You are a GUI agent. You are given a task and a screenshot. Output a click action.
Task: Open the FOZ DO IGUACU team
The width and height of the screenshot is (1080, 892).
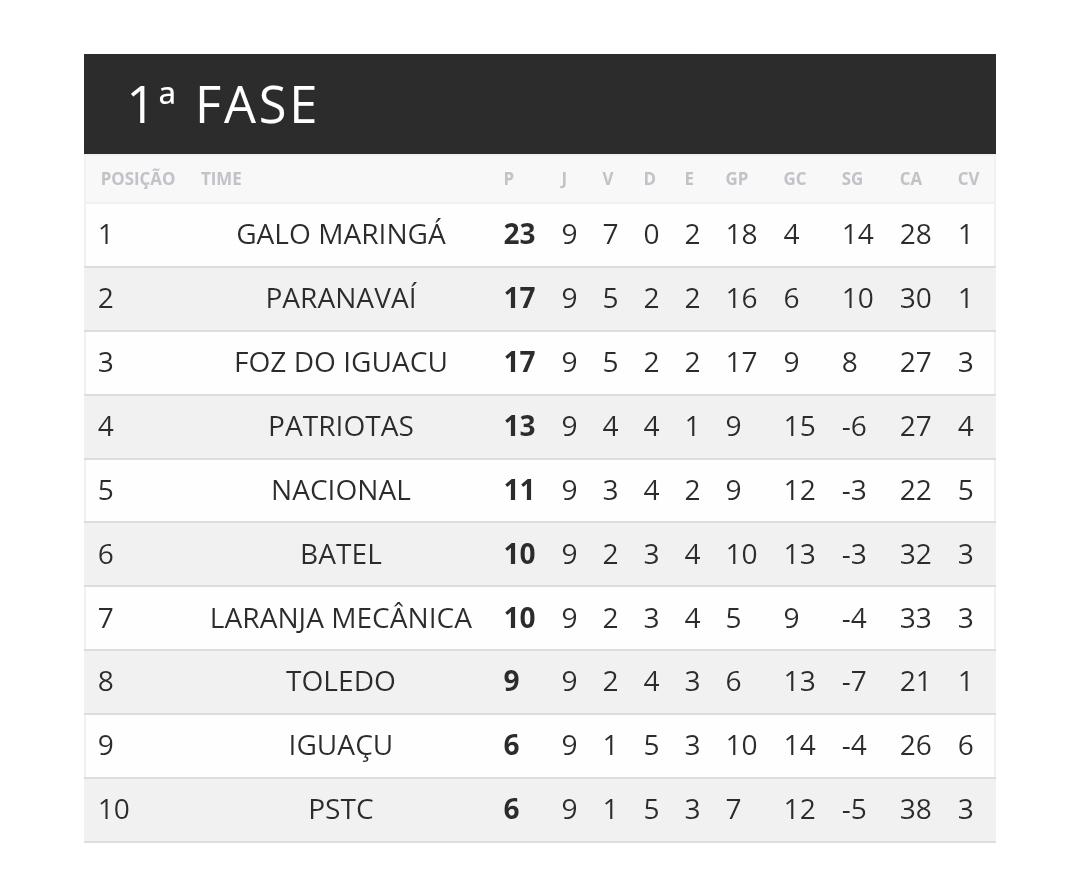(341, 362)
